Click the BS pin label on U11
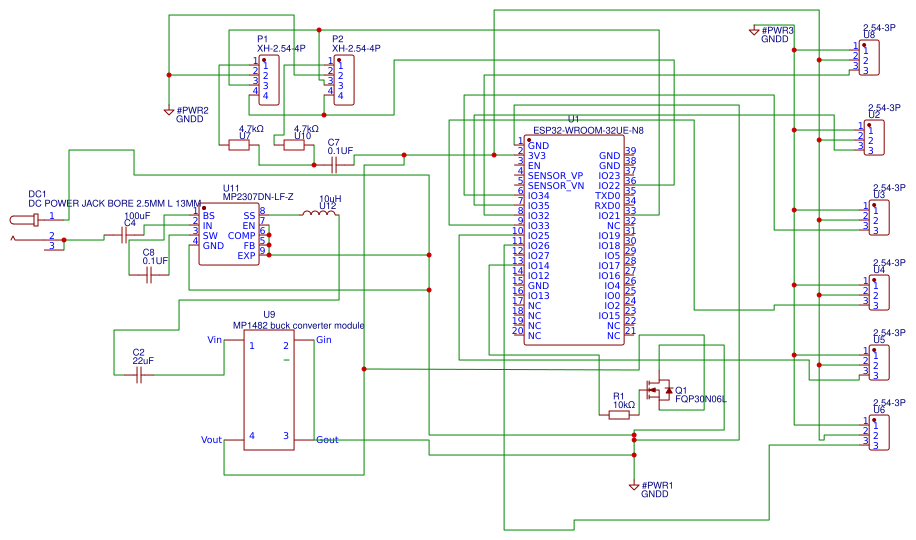 pos(209,216)
